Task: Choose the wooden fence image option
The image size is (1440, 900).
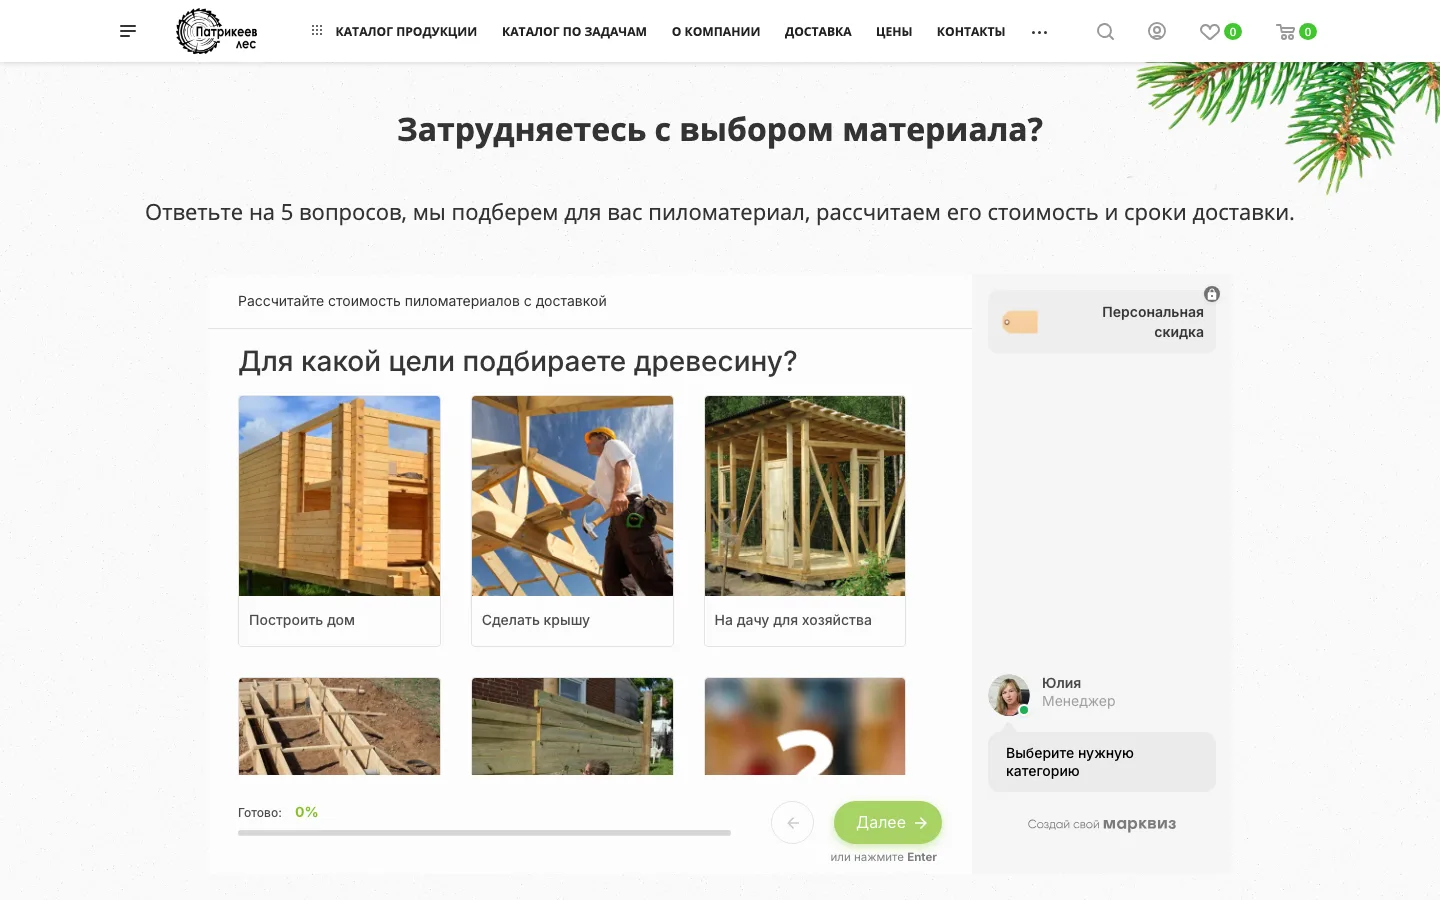Action: point(572,726)
